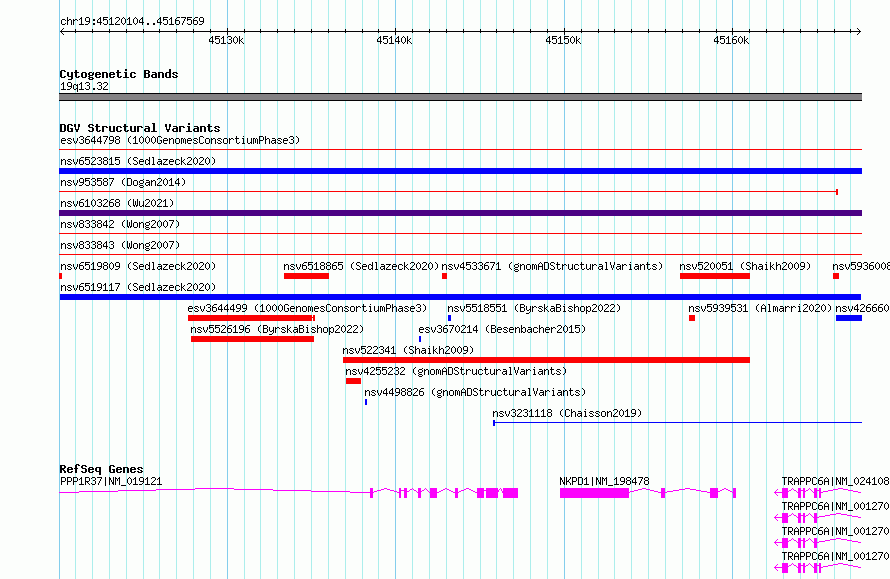Screen dimensions: 890x579
Task: Select the nsv833843 (Wong2007) variant label
Action: [x=120, y=245]
